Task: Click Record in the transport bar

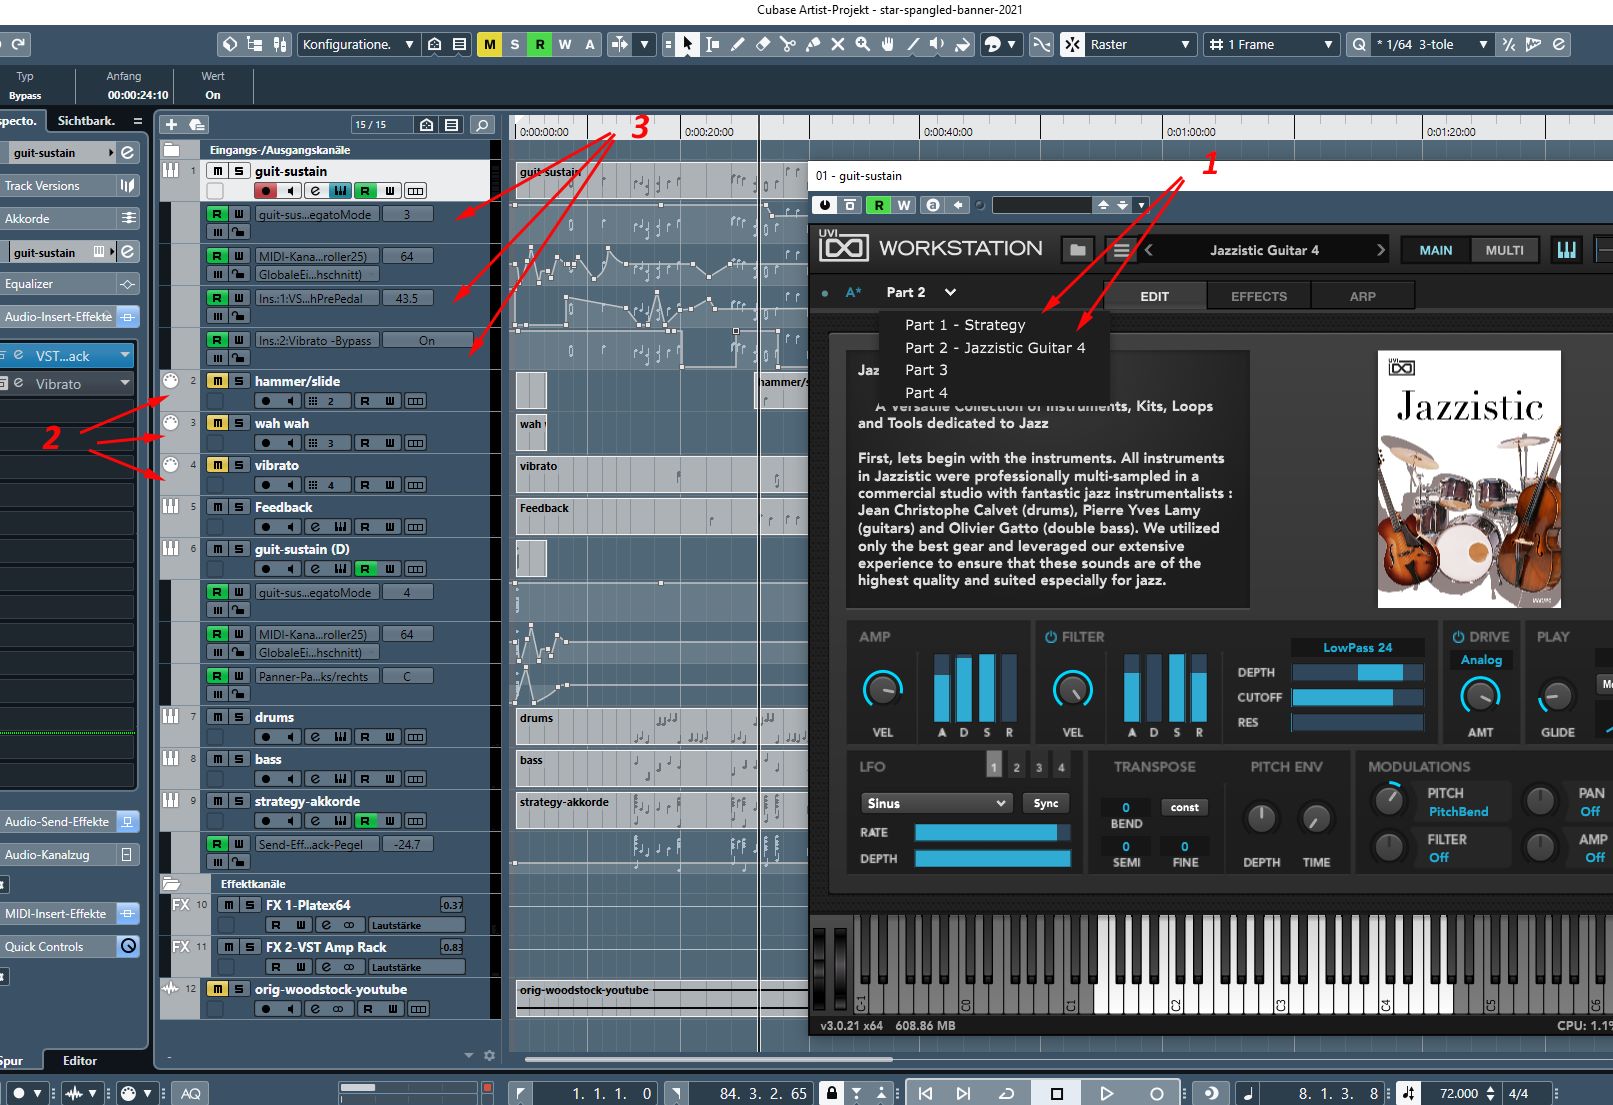Action: (1156, 1093)
